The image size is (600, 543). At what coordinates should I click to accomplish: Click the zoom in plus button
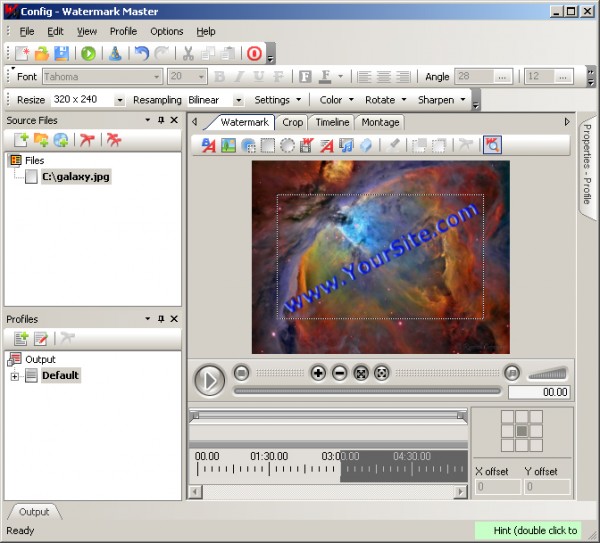coord(318,373)
